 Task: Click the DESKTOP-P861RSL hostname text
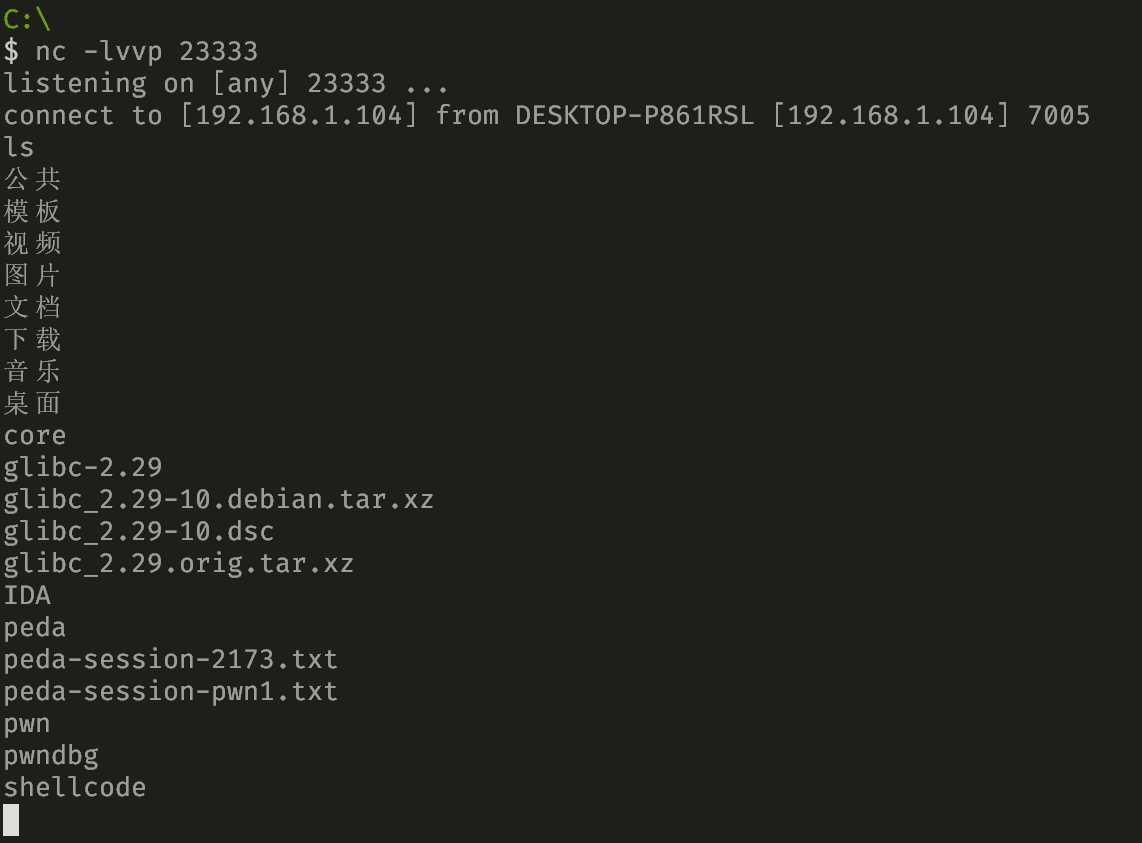pyautogui.click(x=634, y=115)
